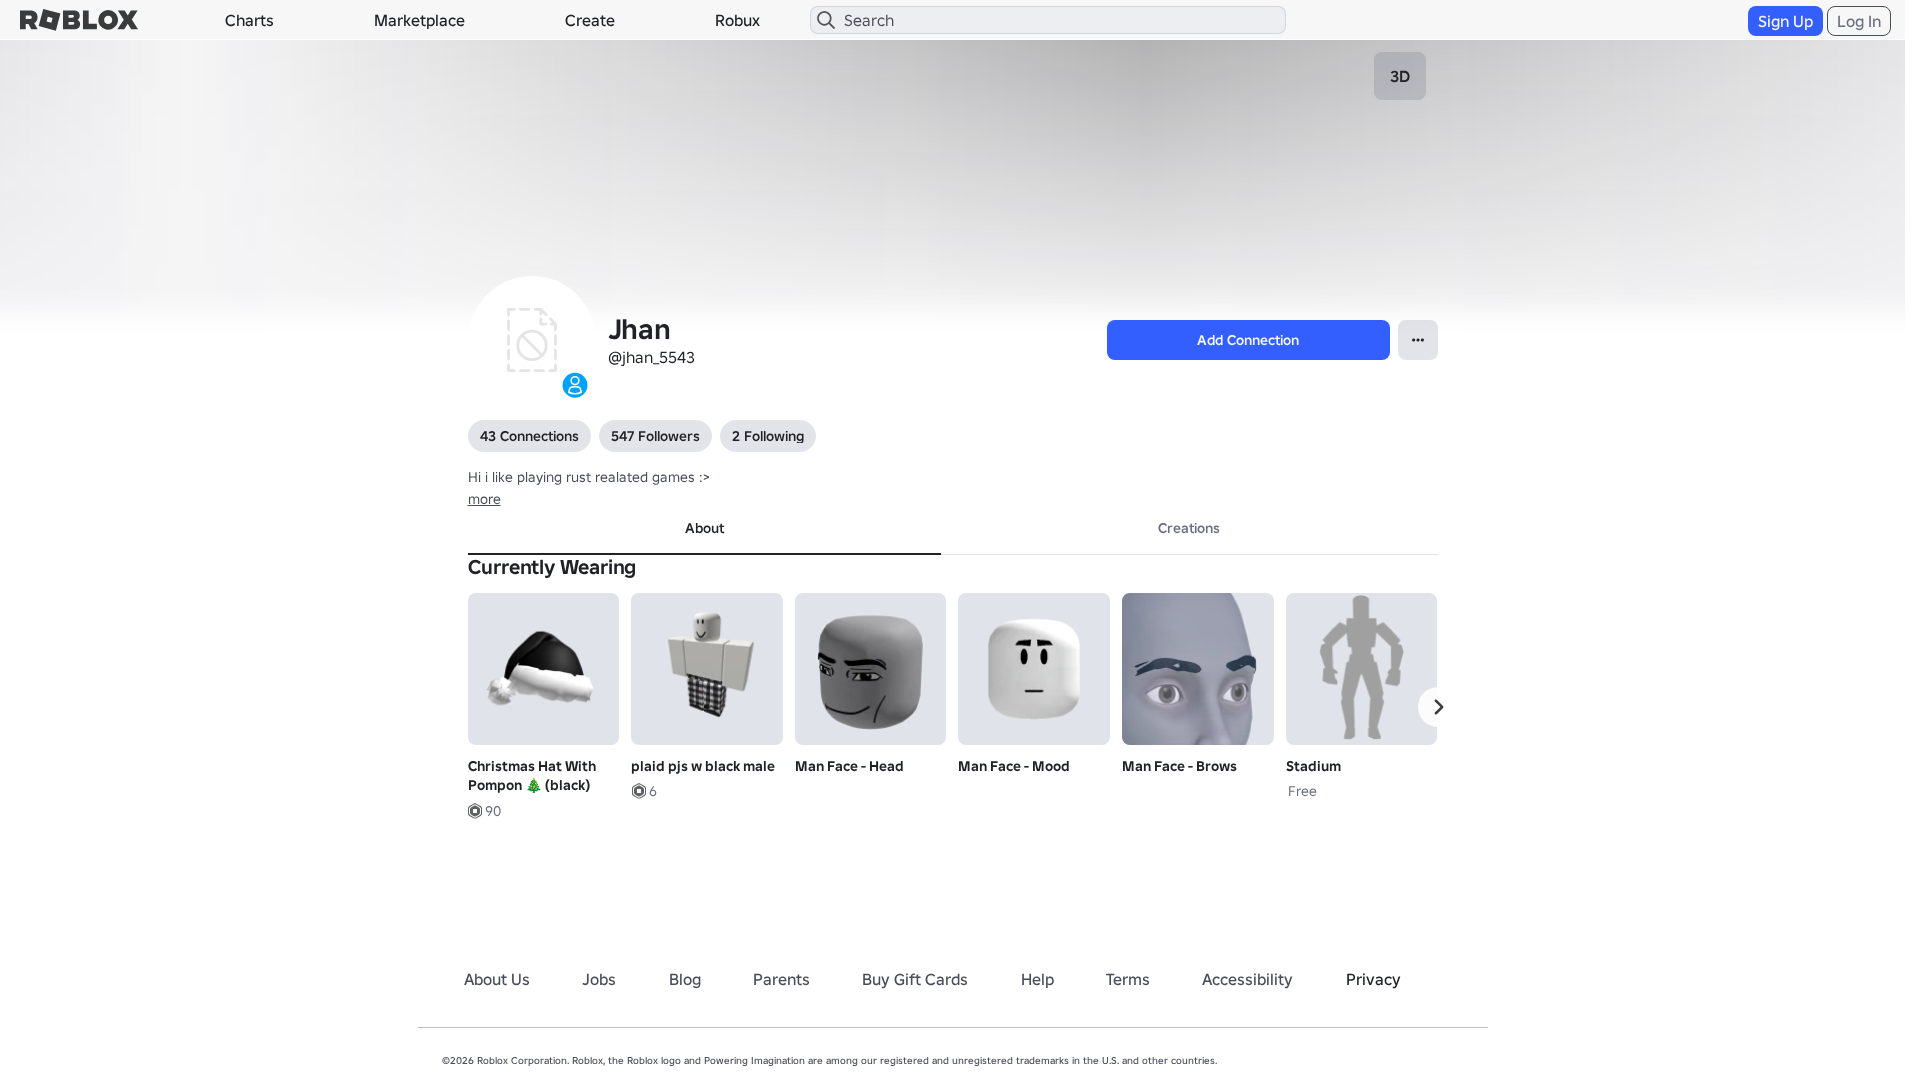Click the search magnifier icon

point(826,20)
